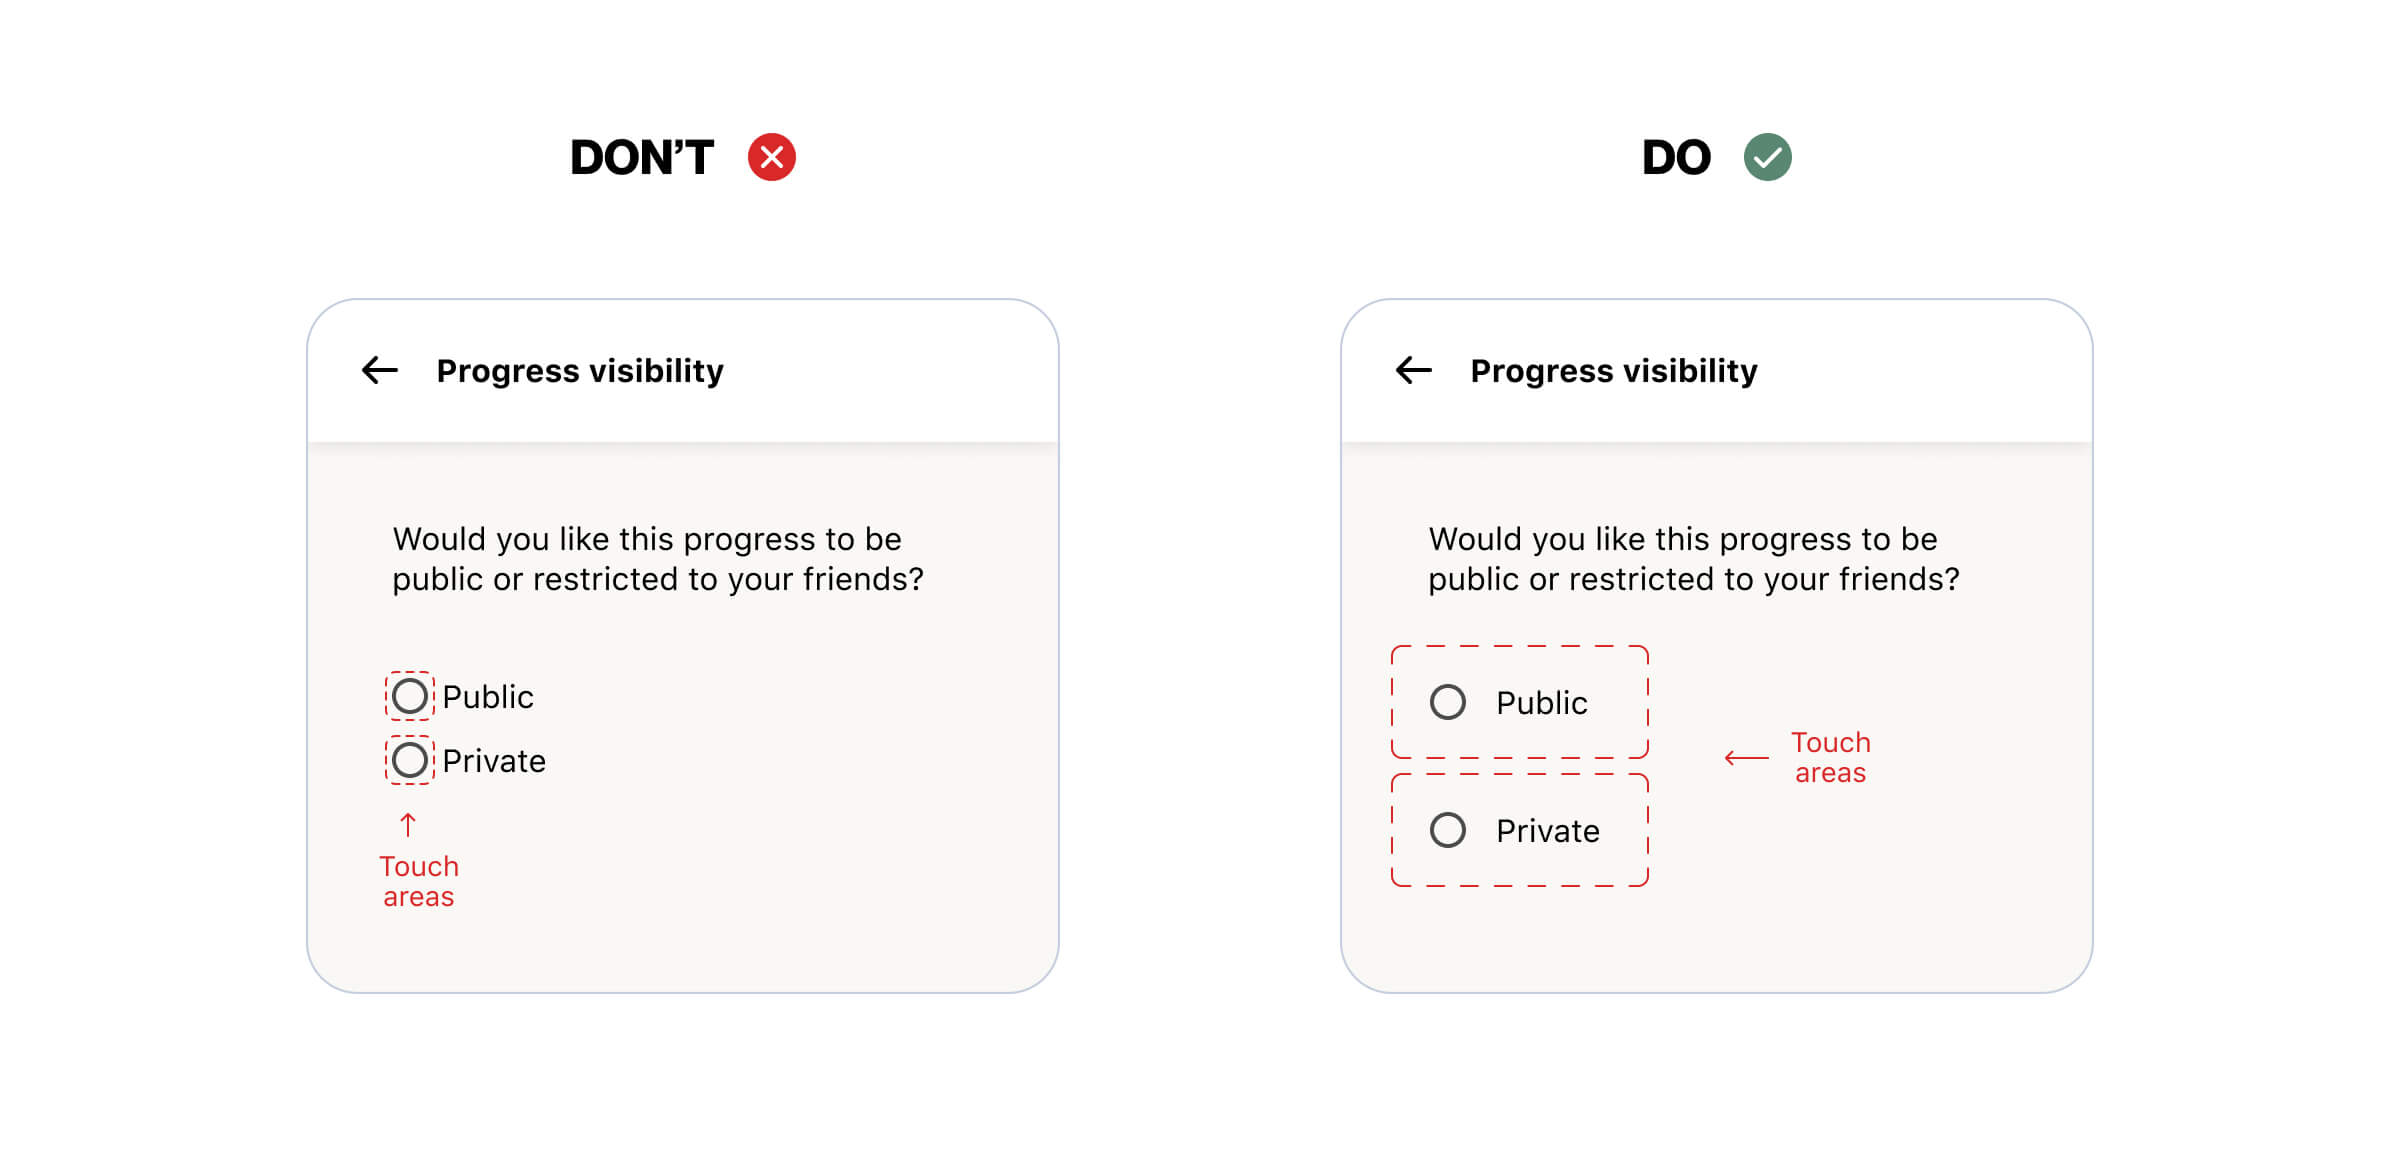Click the DO heading text

pos(1676,158)
